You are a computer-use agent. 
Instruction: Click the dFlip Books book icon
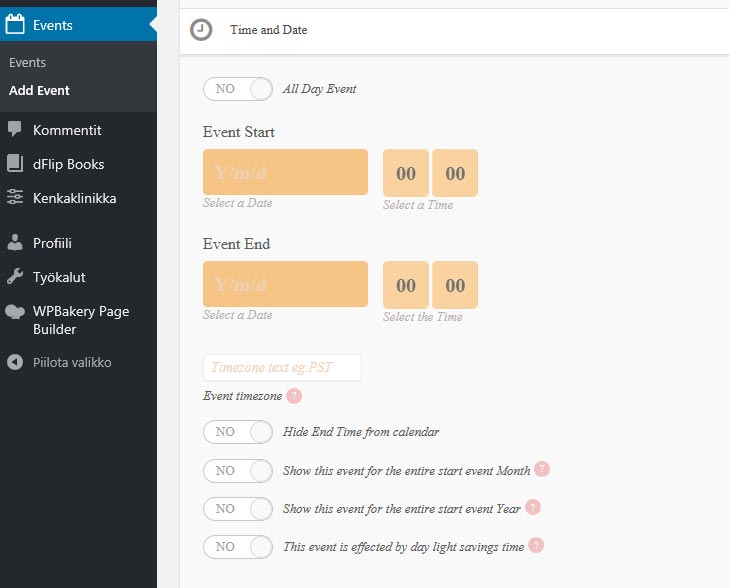15,164
